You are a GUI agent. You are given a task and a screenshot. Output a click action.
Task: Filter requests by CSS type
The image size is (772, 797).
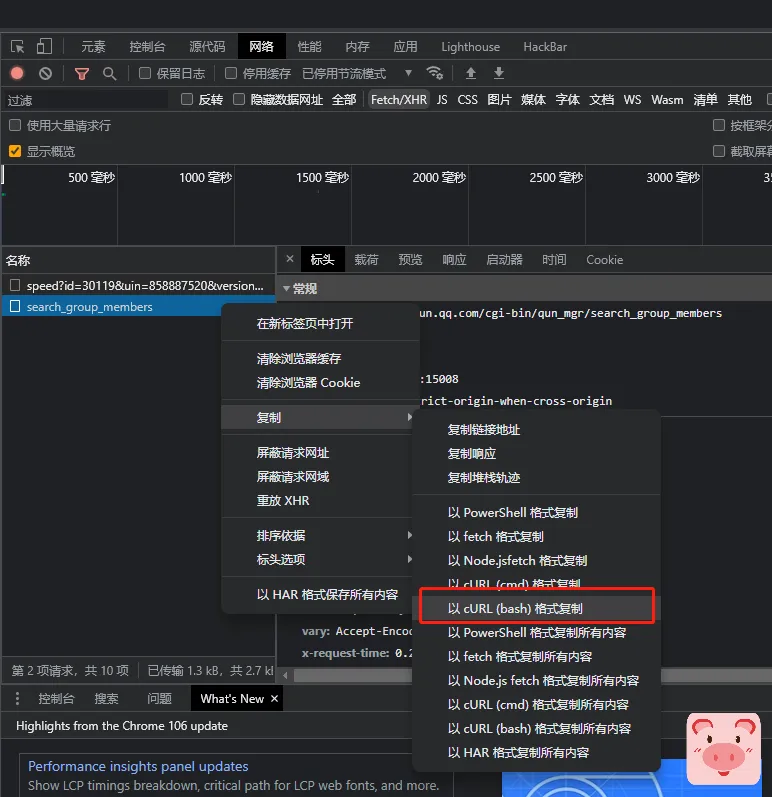[x=467, y=100]
